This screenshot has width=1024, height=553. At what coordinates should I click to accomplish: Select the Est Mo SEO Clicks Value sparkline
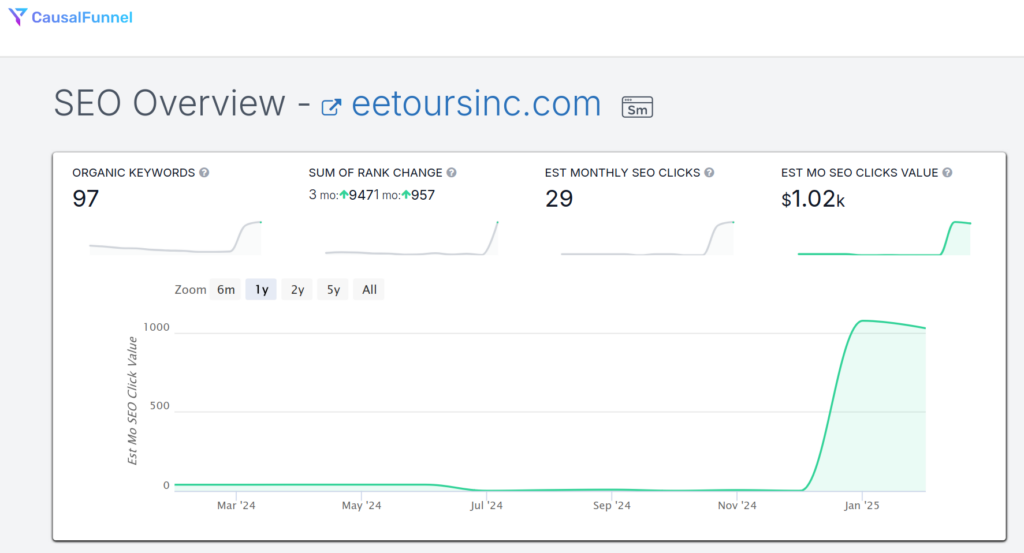tap(884, 238)
